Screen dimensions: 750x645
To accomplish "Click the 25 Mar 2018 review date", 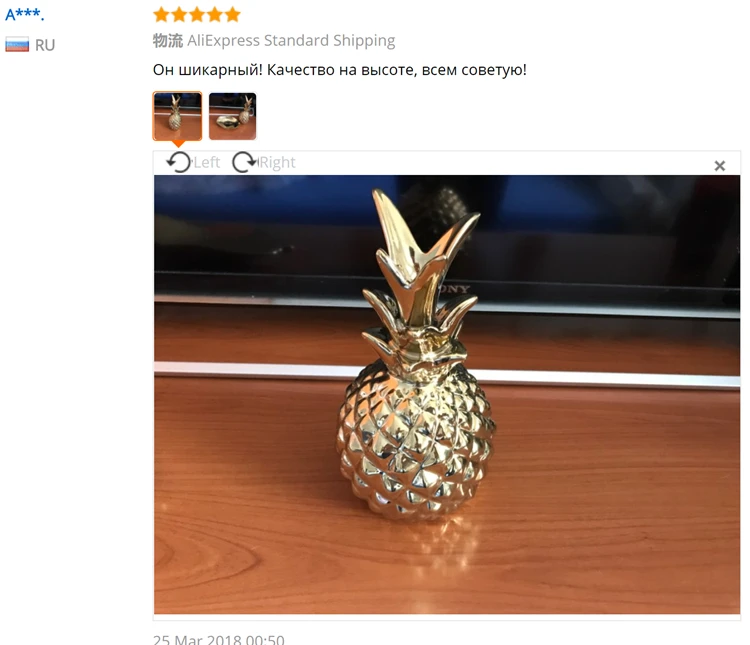I will point(219,639).
